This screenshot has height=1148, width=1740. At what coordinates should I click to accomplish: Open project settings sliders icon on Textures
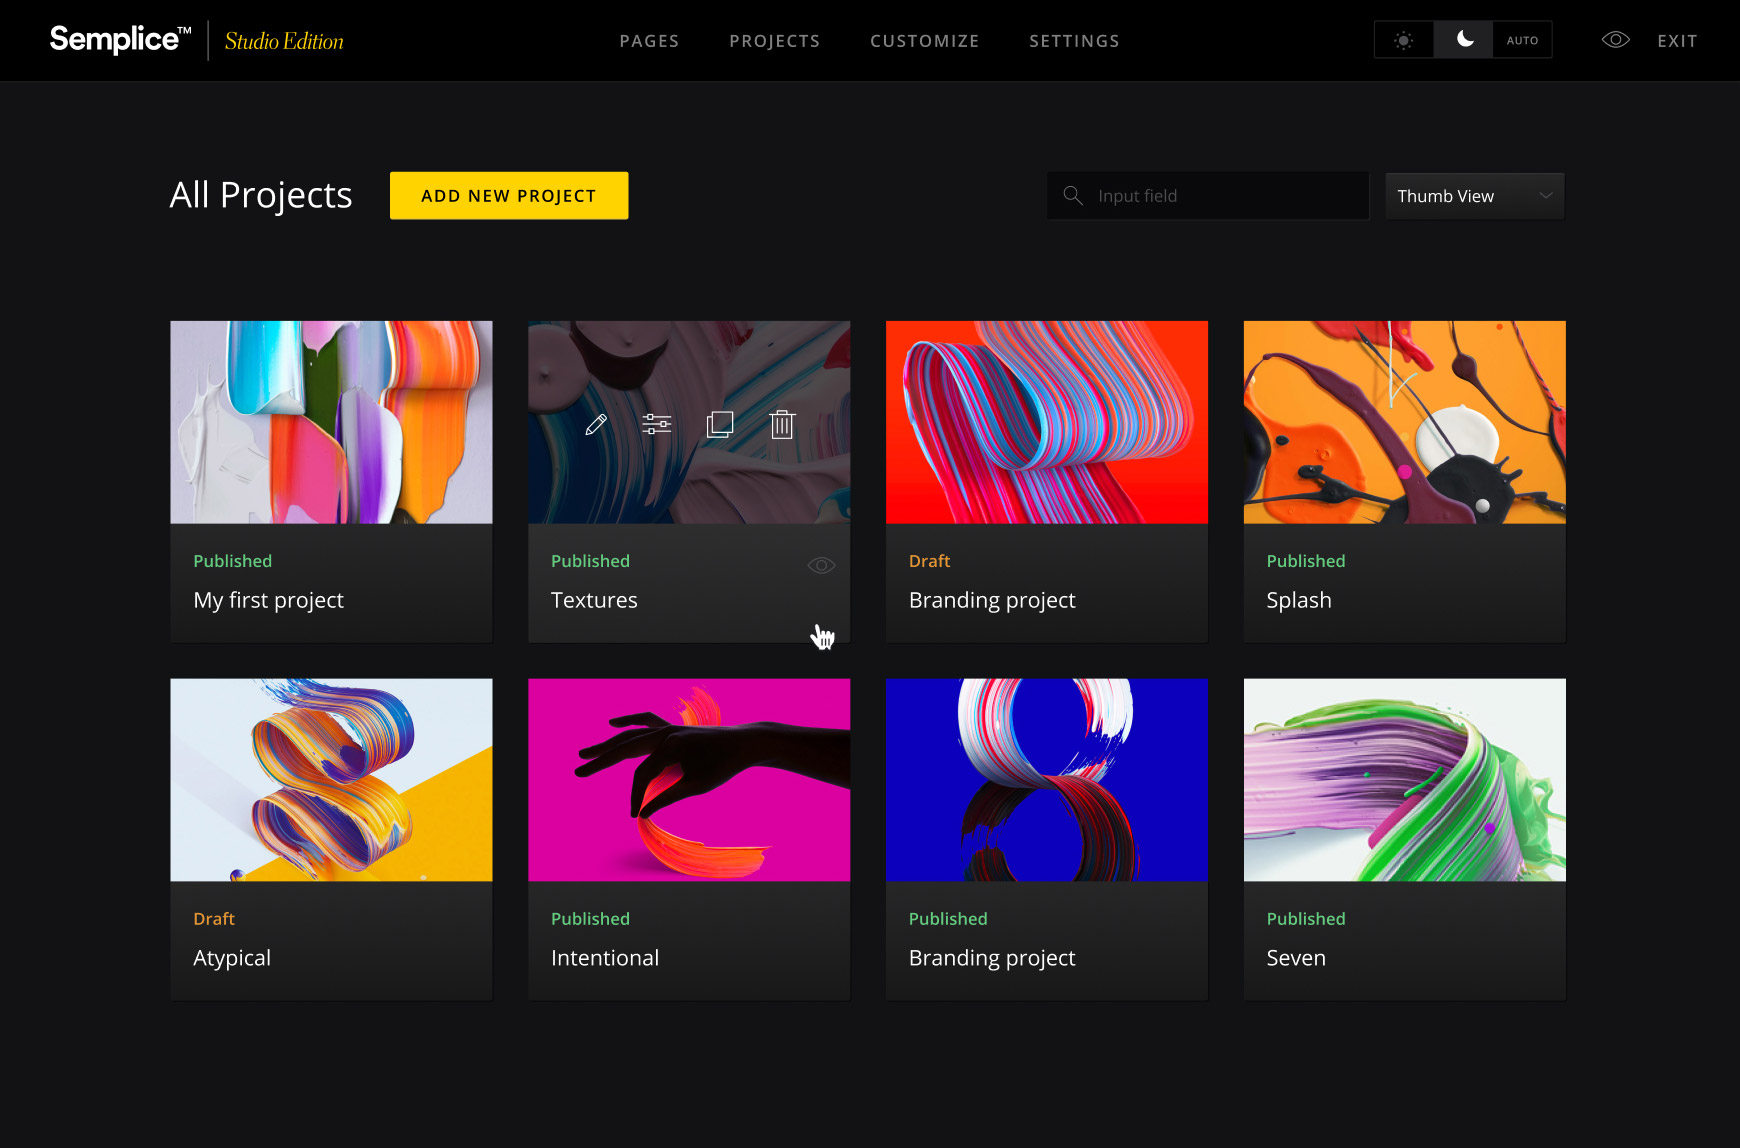click(657, 425)
